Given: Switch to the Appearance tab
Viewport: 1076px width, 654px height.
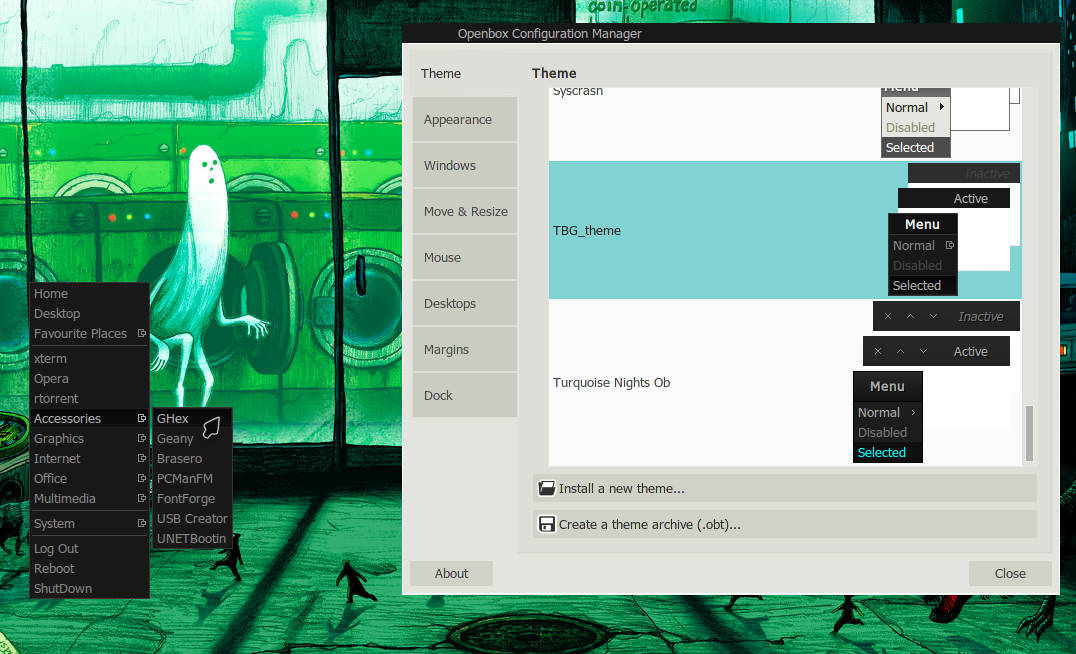Looking at the screenshot, I should pos(465,119).
